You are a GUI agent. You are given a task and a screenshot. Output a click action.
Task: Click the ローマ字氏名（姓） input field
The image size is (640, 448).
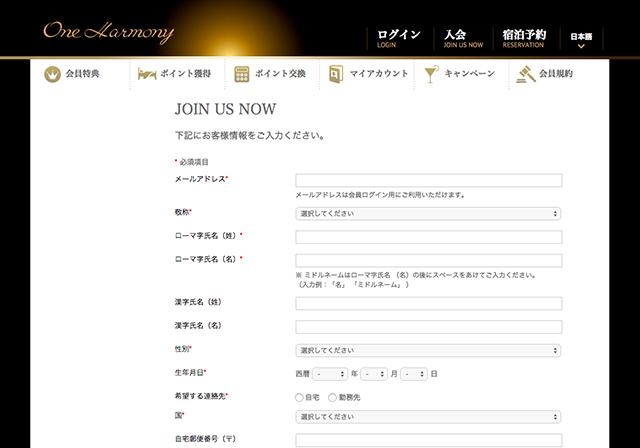(428, 237)
